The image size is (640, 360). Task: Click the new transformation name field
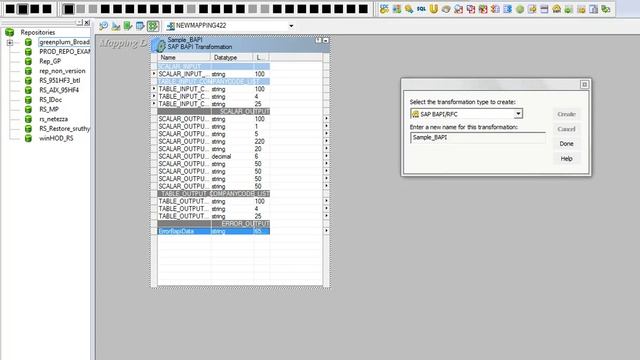pos(478,138)
